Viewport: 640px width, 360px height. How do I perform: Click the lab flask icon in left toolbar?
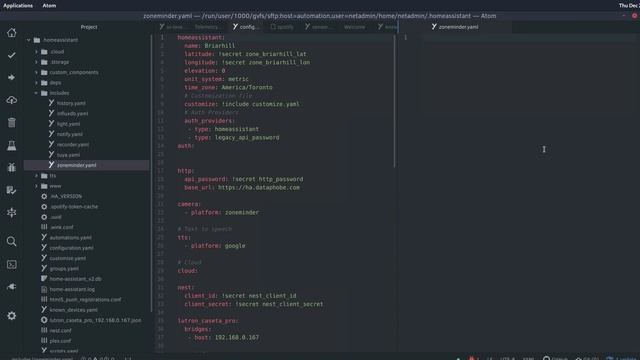tap(11, 145)
